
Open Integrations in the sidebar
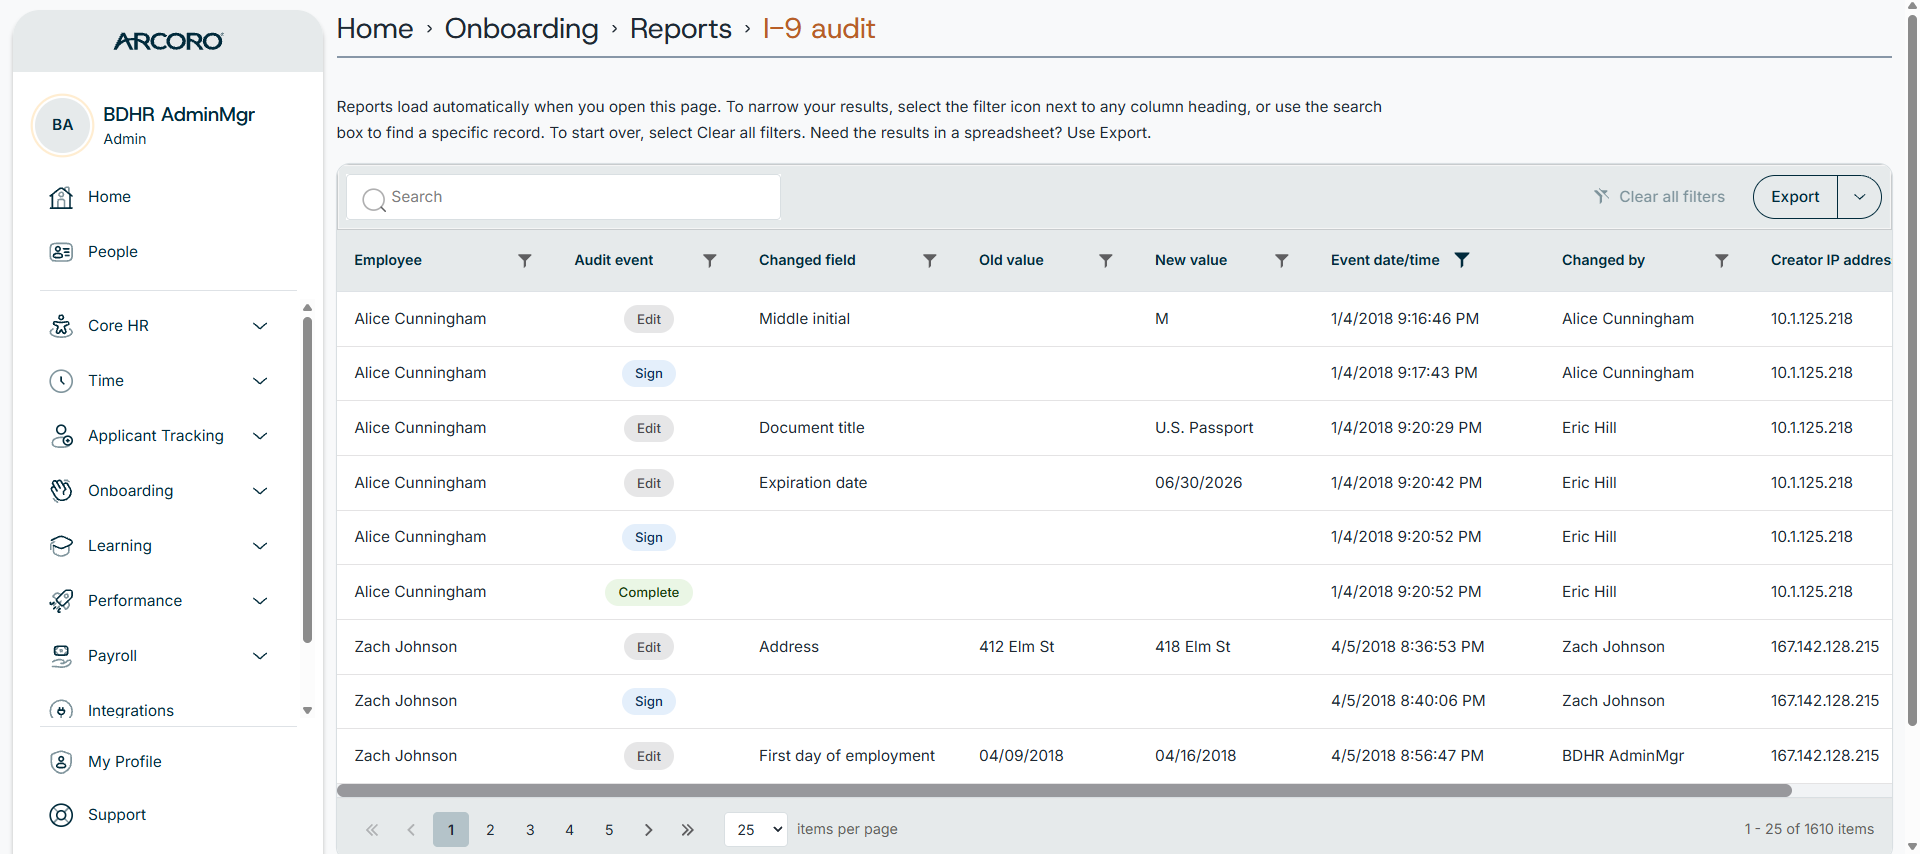(x=131, y=711)
